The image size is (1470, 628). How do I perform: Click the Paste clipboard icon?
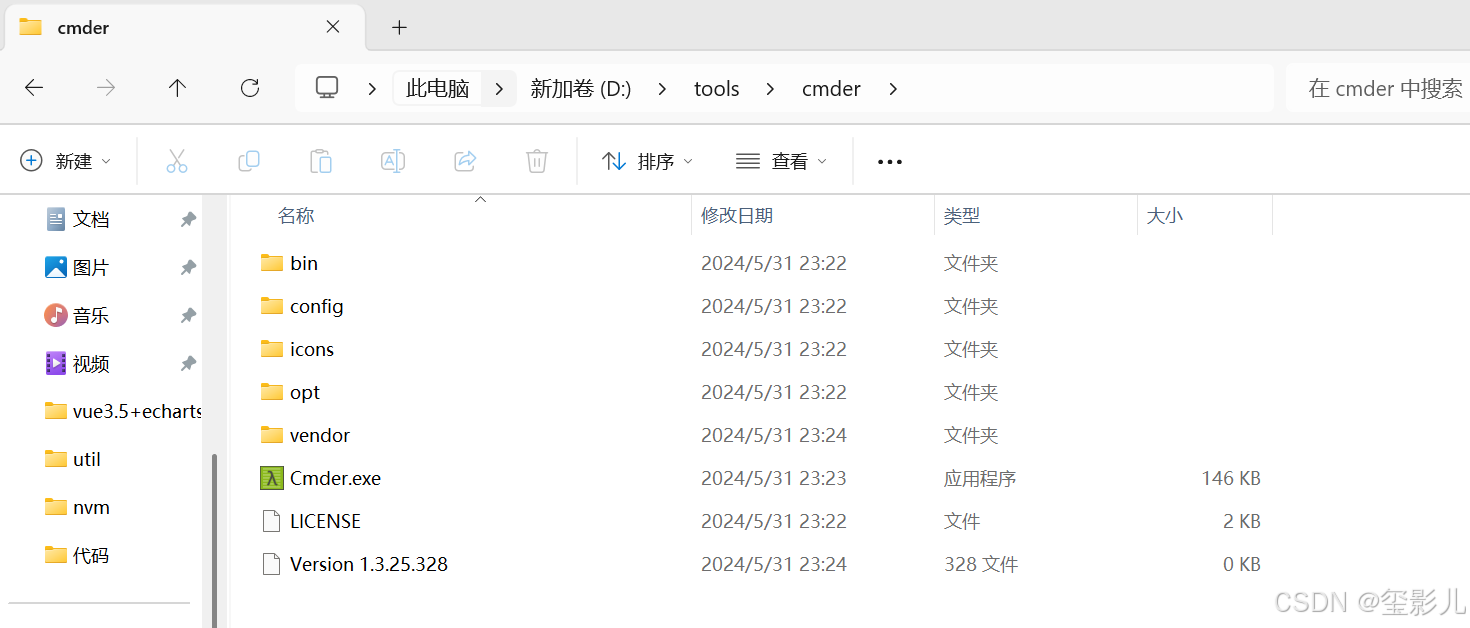[x=321, y=161]
